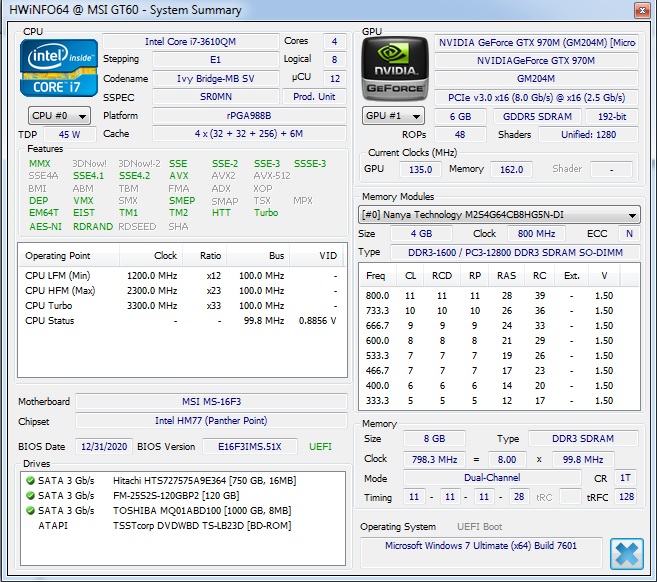Click the 192-bit bus width field
Viewport: 657px width, 582px height.
(612, 116)
